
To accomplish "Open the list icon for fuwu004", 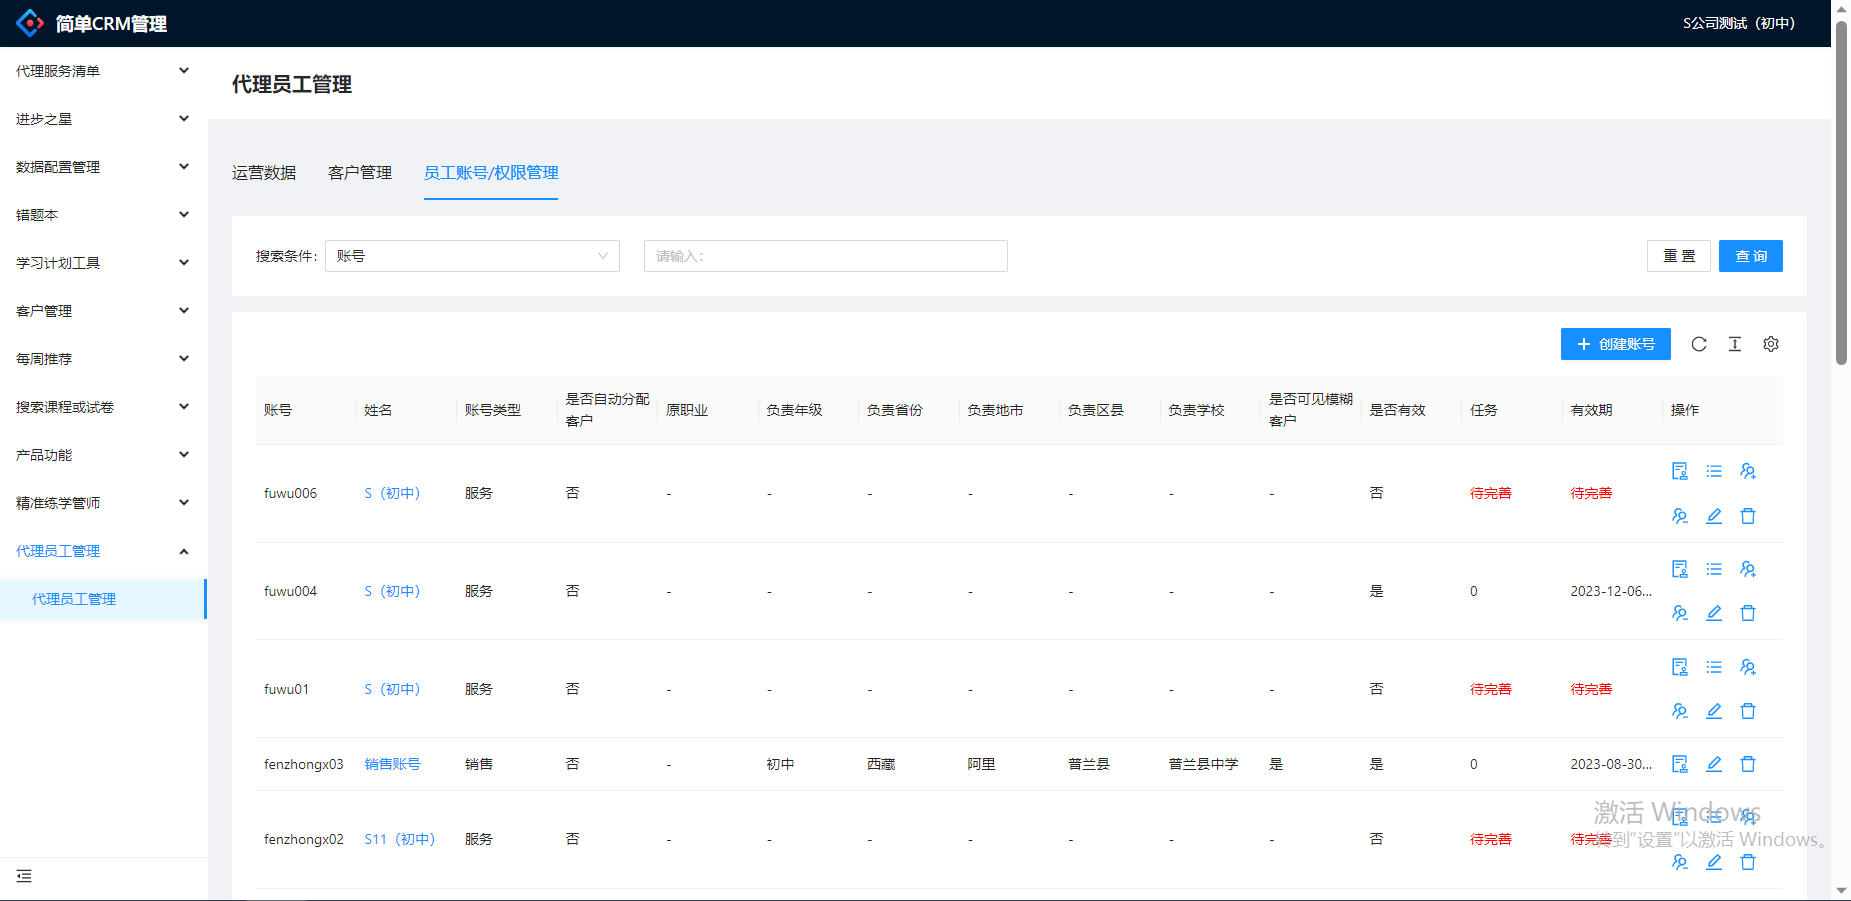I will click(x=1714, y=569).
